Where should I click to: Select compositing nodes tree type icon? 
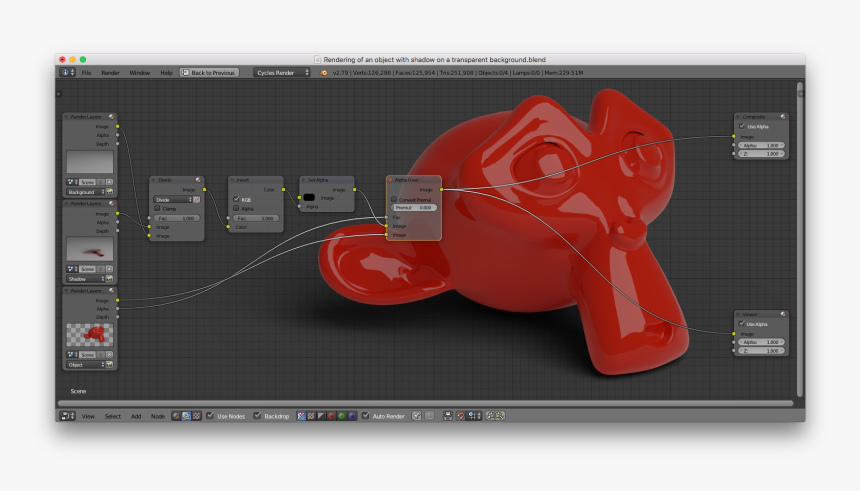(186, 416)
